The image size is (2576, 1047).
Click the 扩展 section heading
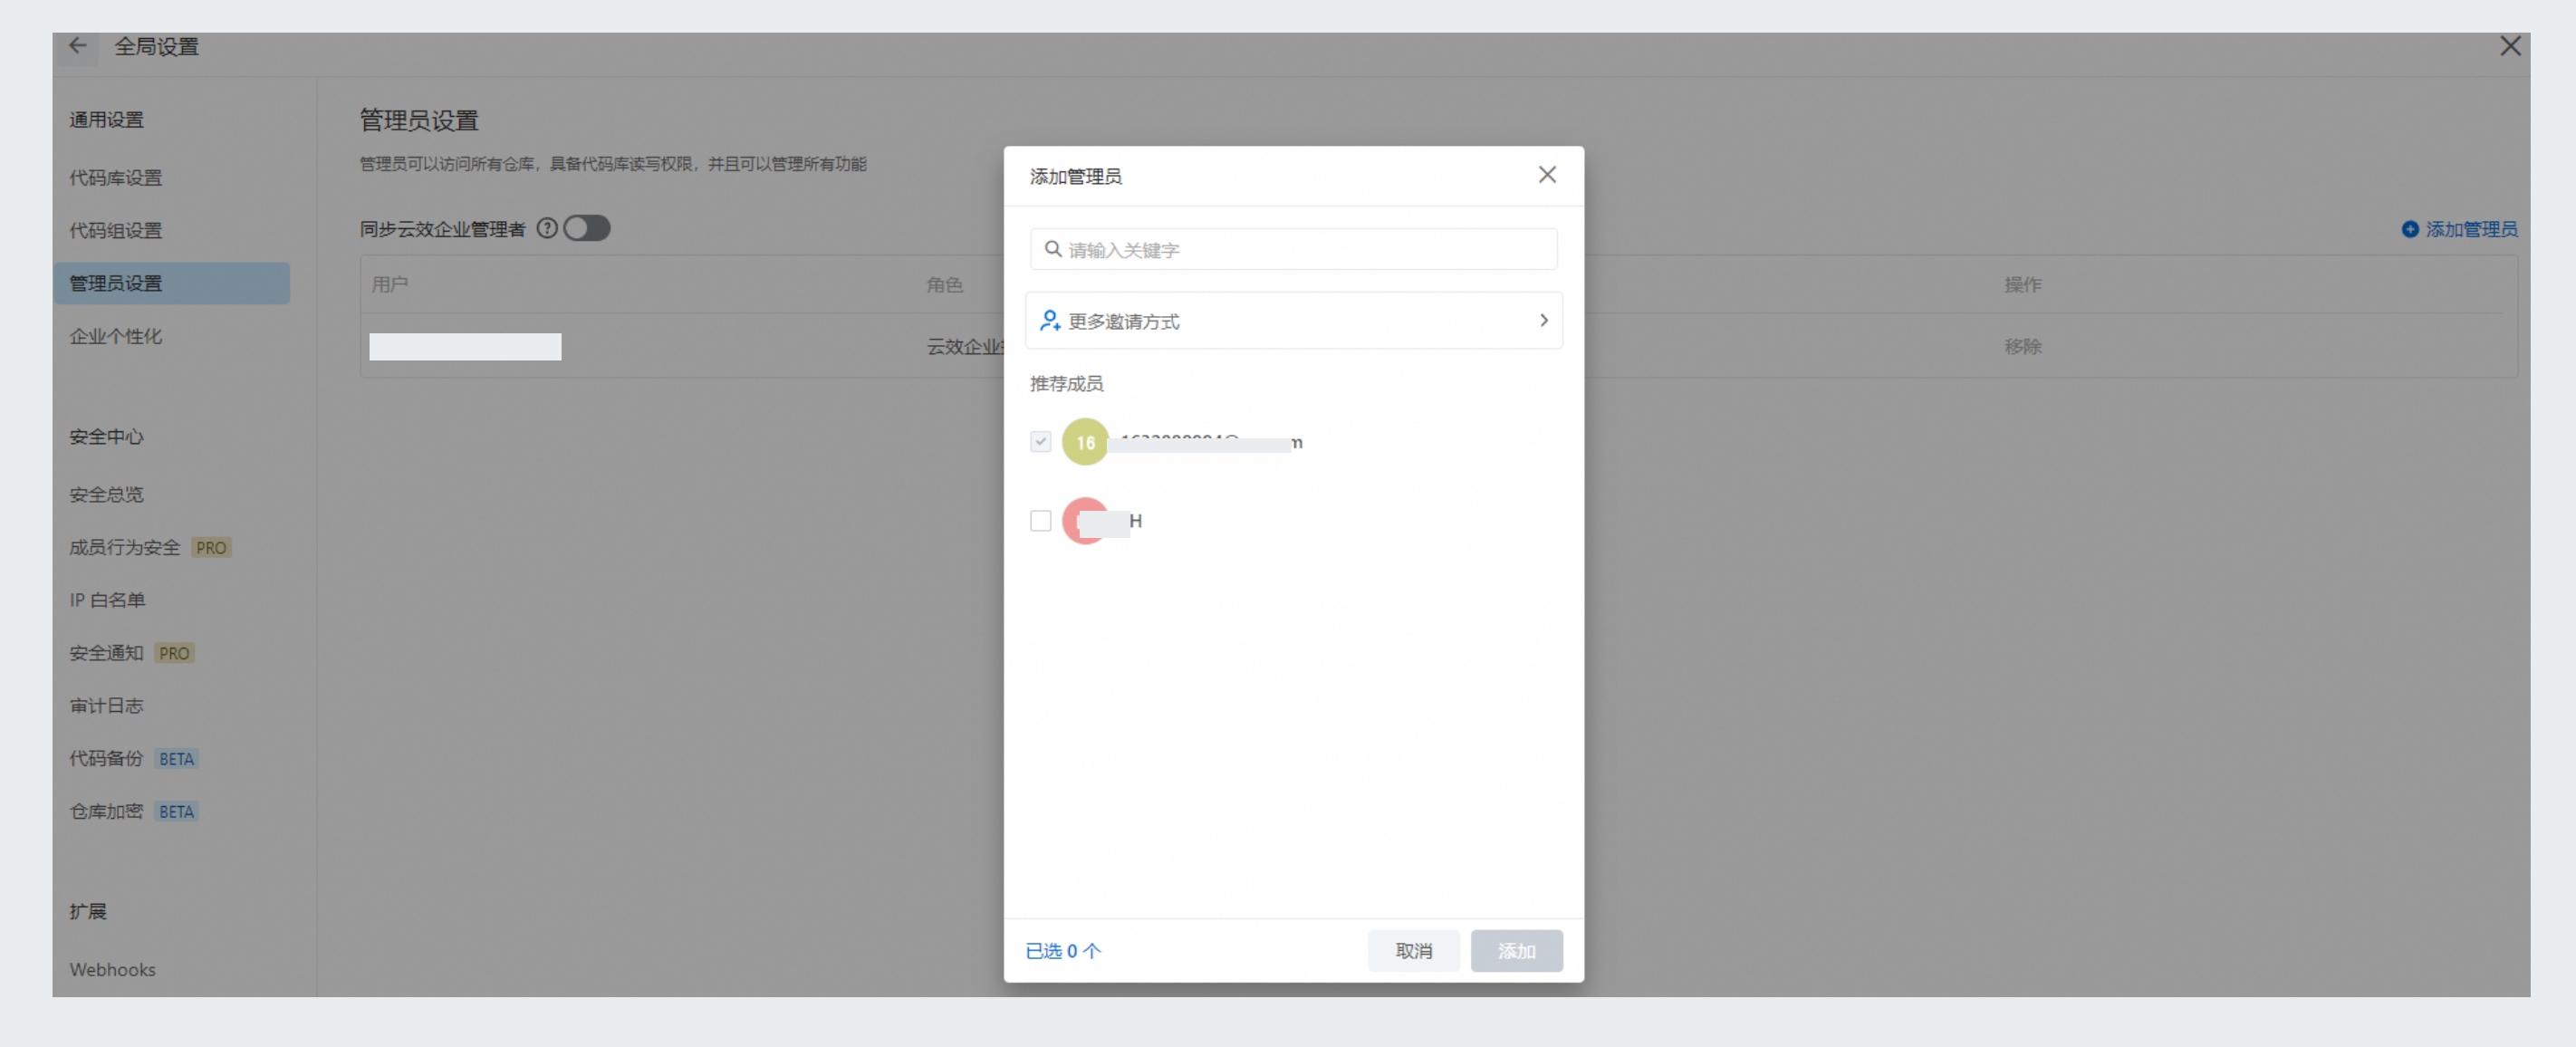pyautogui.click(x=88, y=912)
